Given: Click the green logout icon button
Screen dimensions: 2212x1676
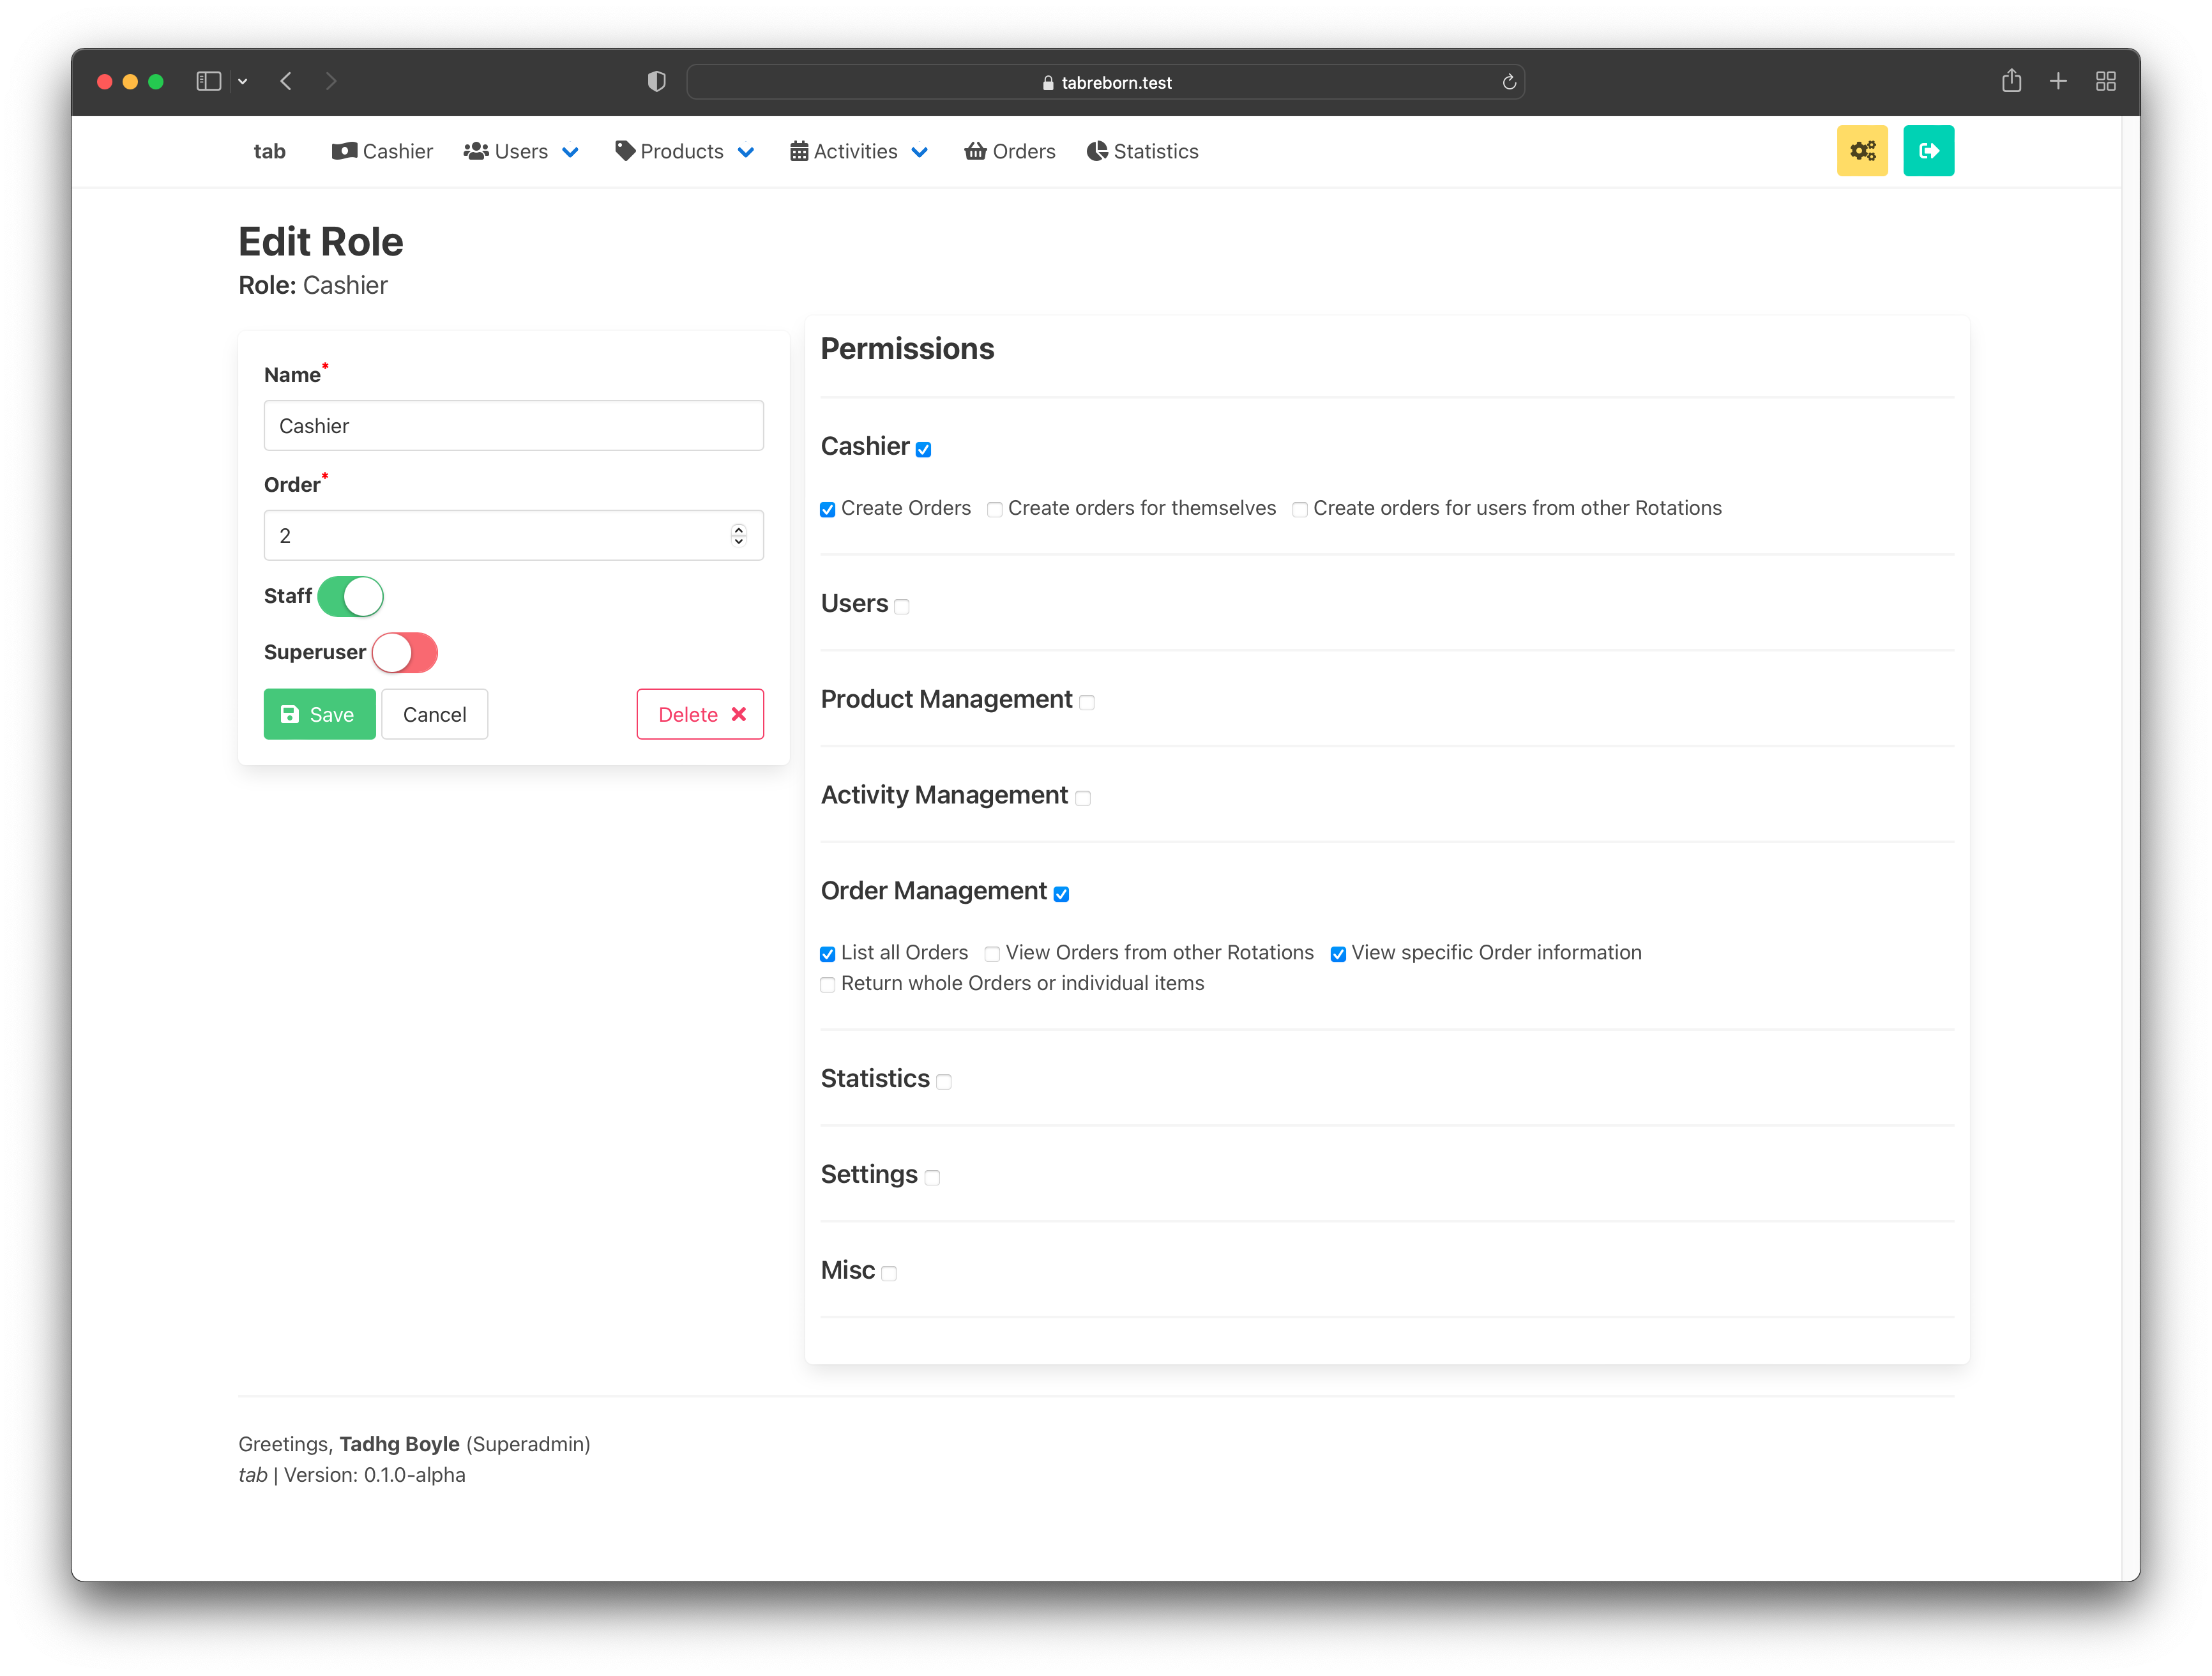Looking at the screenshot, I should click(x=1927, y=151).
